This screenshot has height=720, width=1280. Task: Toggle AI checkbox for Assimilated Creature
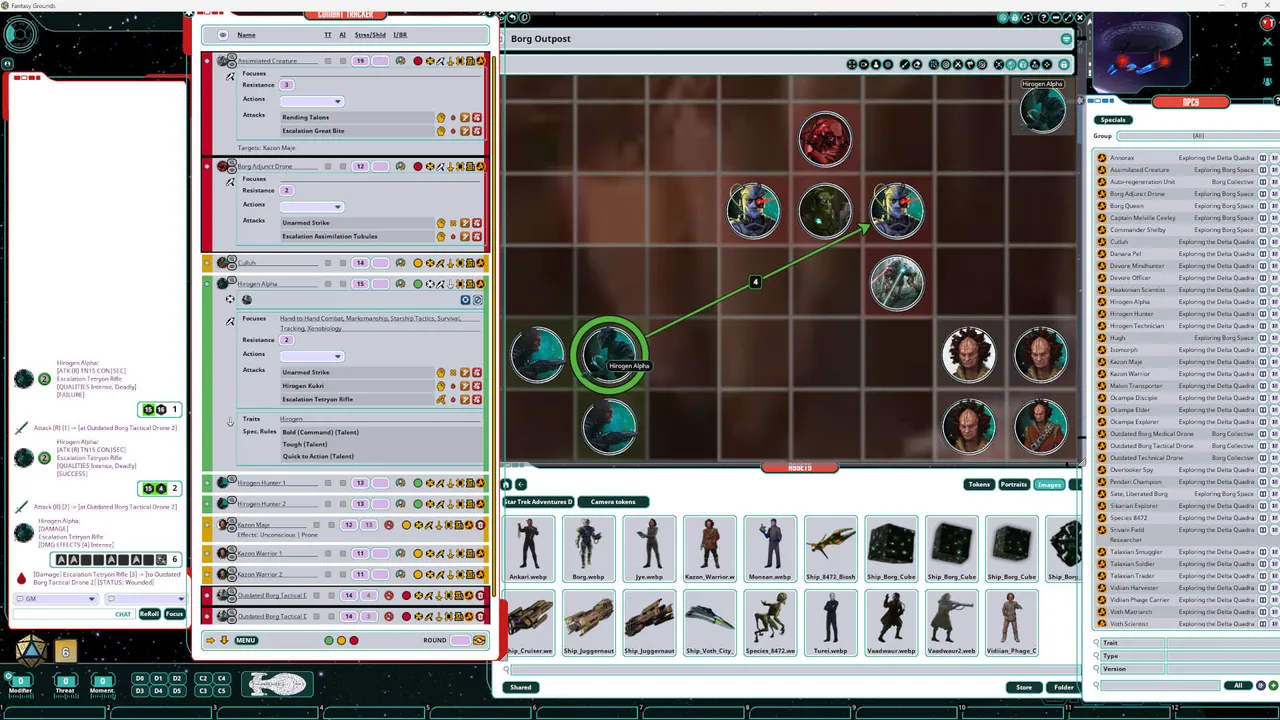point(343,61)
